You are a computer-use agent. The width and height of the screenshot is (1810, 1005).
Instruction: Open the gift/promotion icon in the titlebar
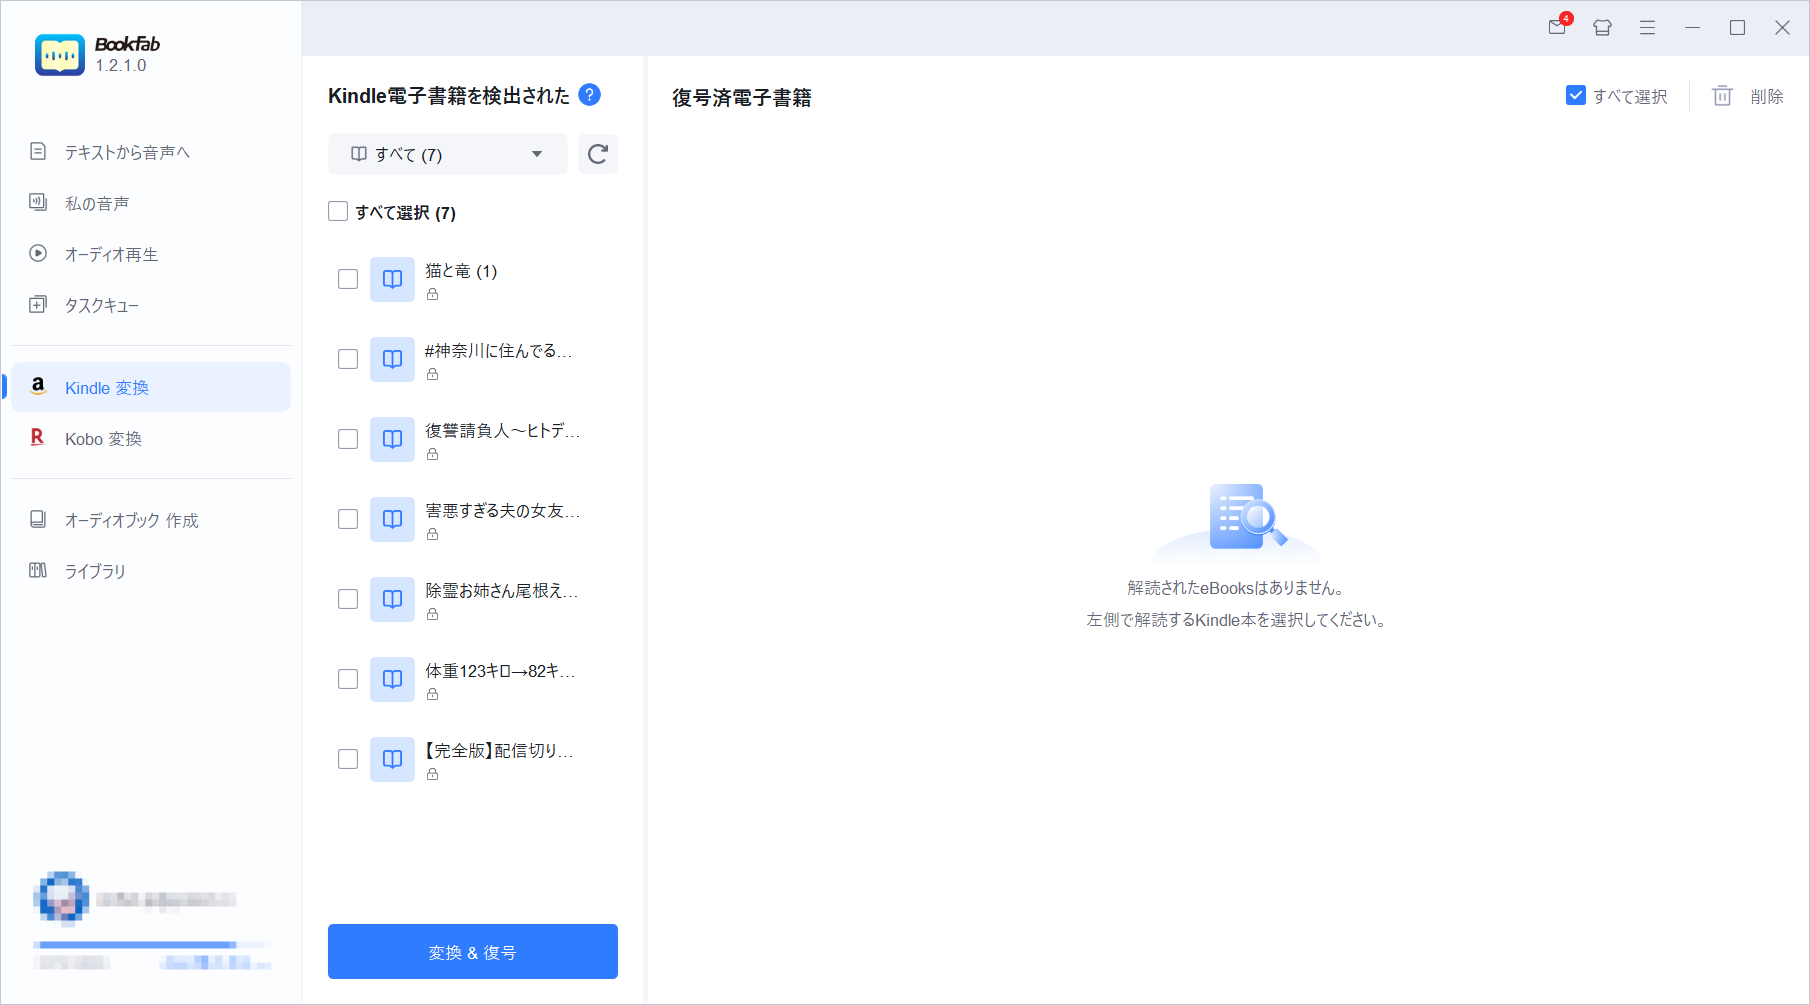point(1601,27)
